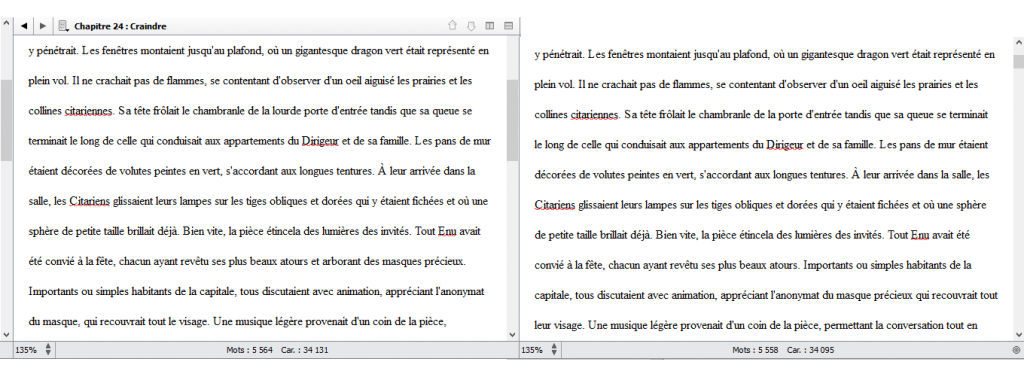Click the 'Chapitre 24 : Craindre' header title
The width and height of the screenshot is (1024, 371).
click(x=120, y=26)
